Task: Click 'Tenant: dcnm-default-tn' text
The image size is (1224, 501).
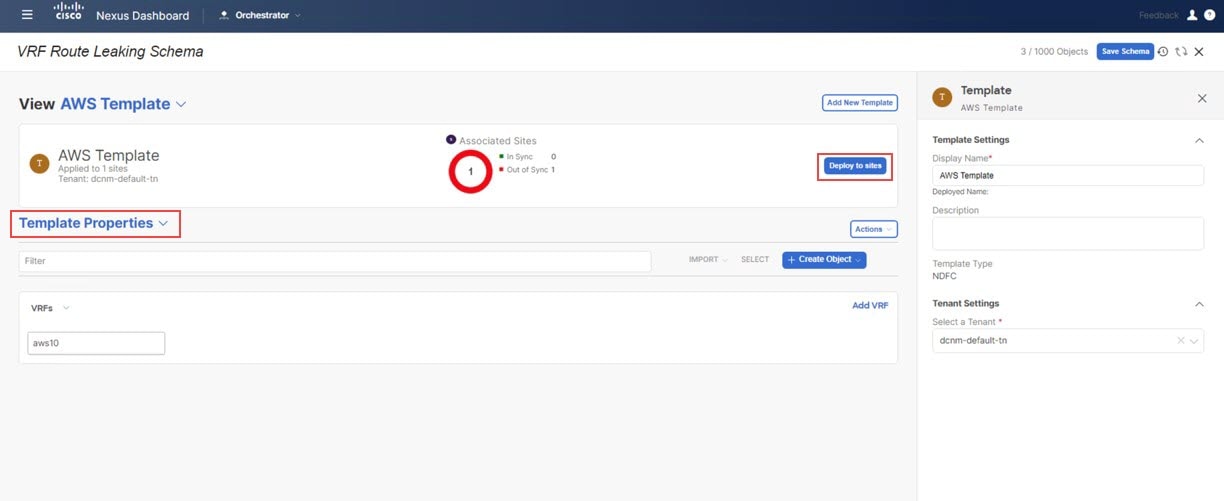Action: (x=107, y=179)
